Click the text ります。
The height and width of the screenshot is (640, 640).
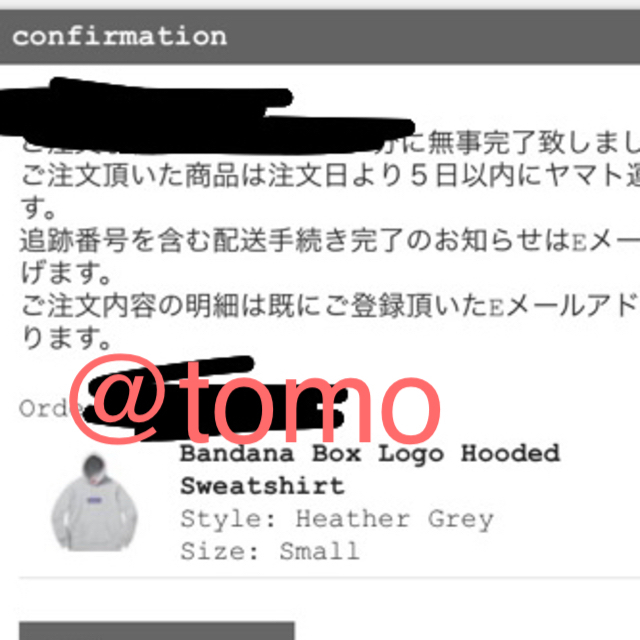66,338
